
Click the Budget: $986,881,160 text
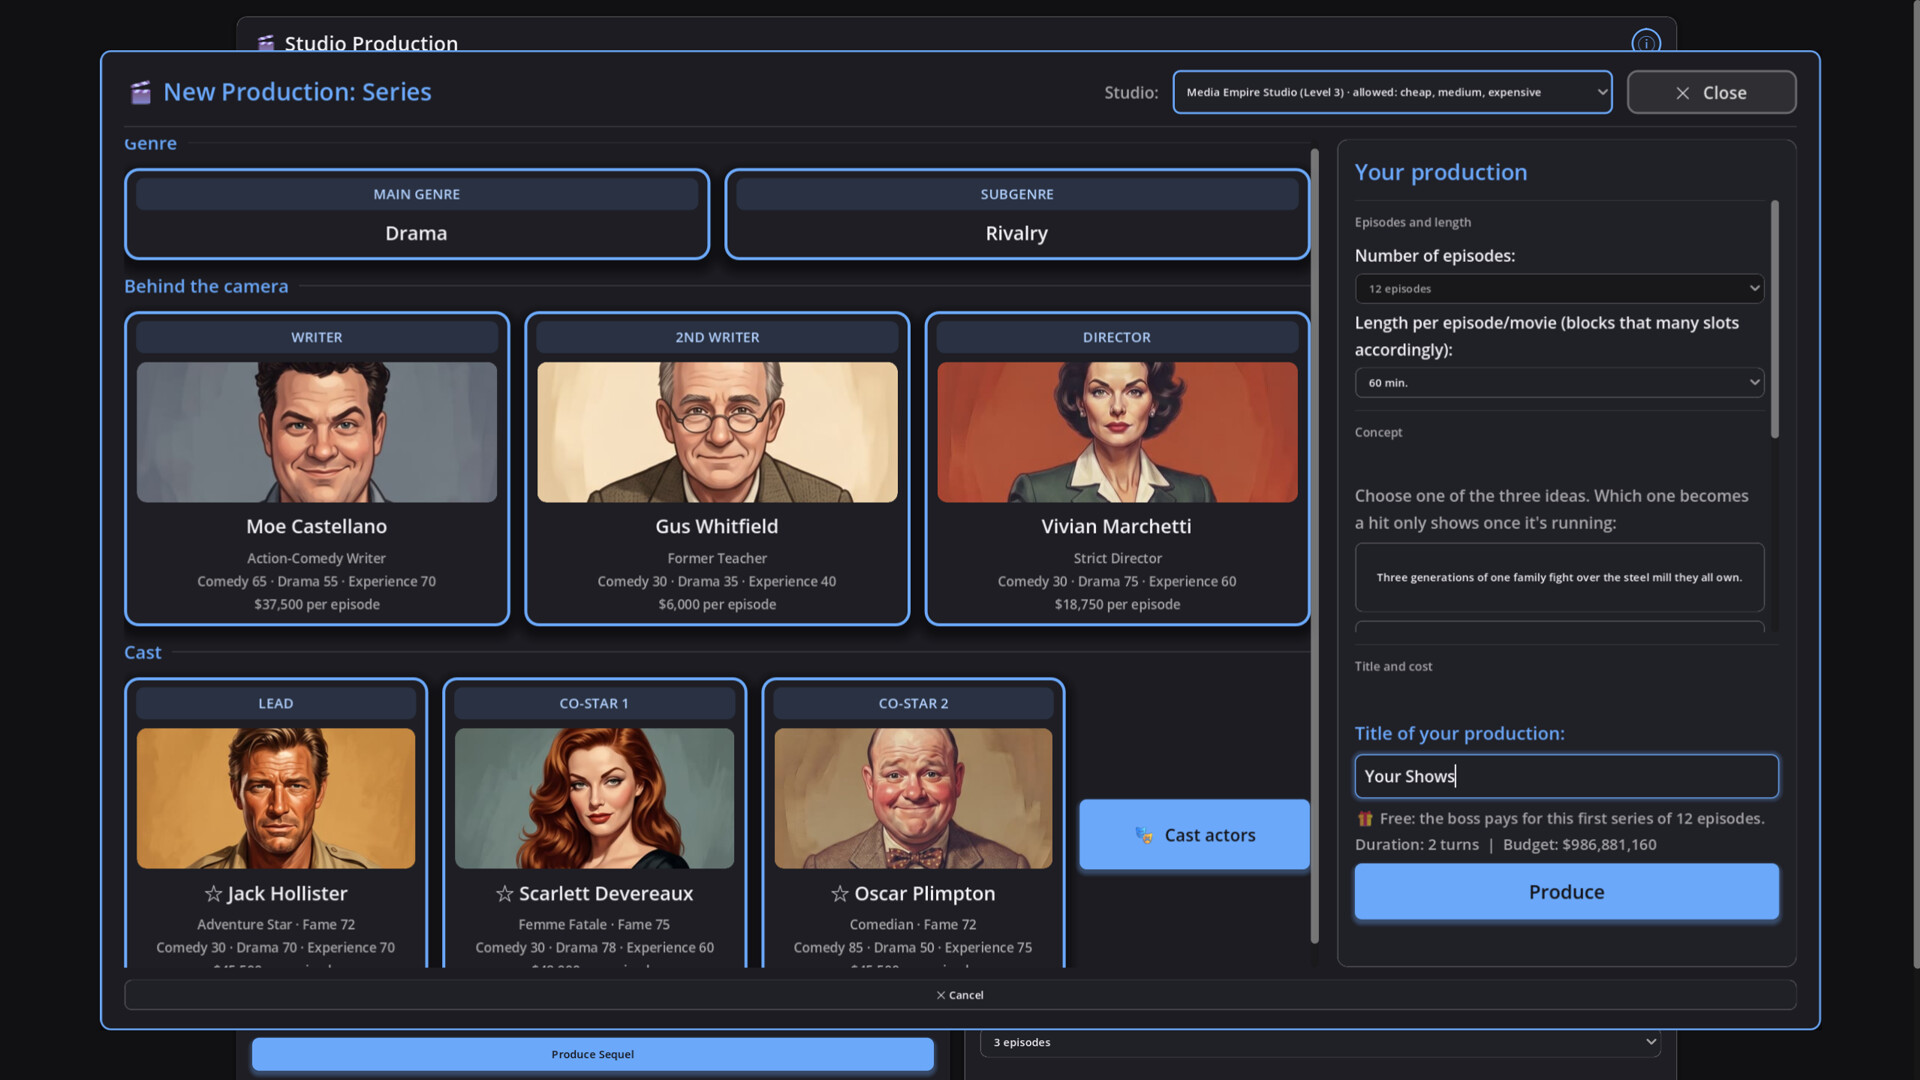pos(1579,845)
